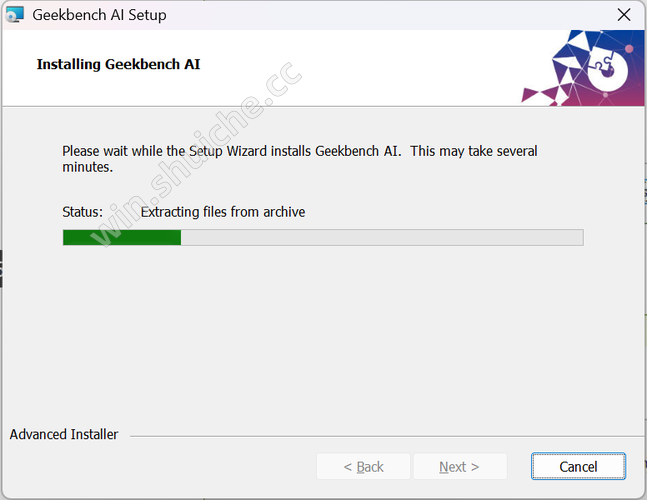Click the installer icon in title bar

(x=15, y=15)
